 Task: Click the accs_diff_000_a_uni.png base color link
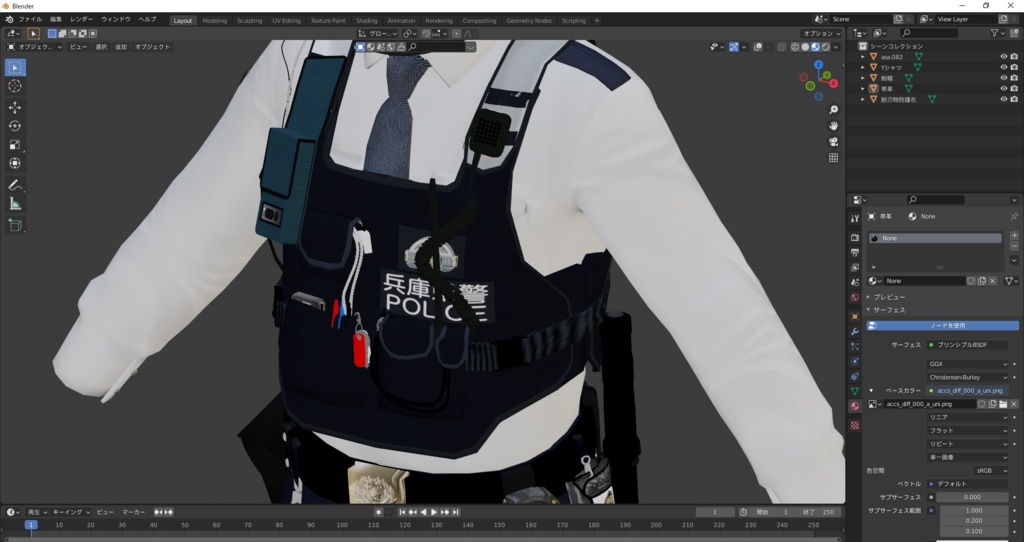[967, 391]
